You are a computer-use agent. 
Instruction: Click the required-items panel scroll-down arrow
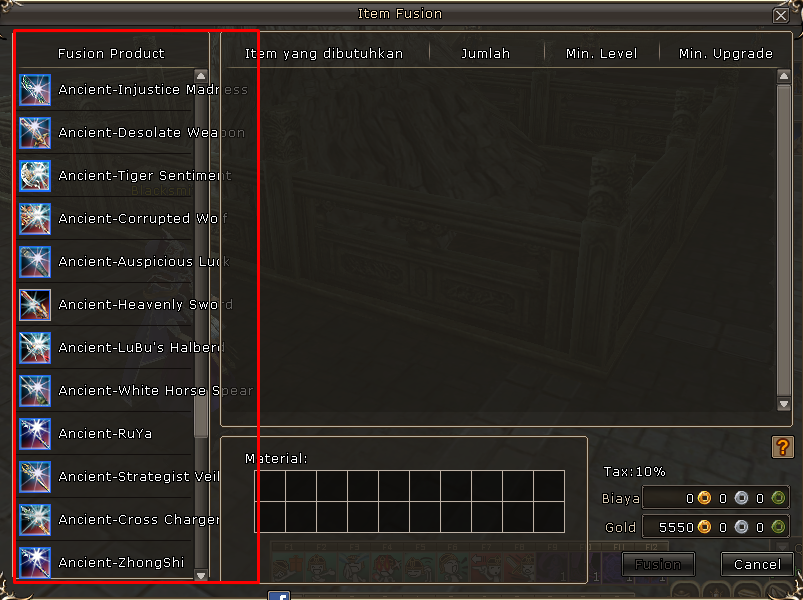coord(784,404)
